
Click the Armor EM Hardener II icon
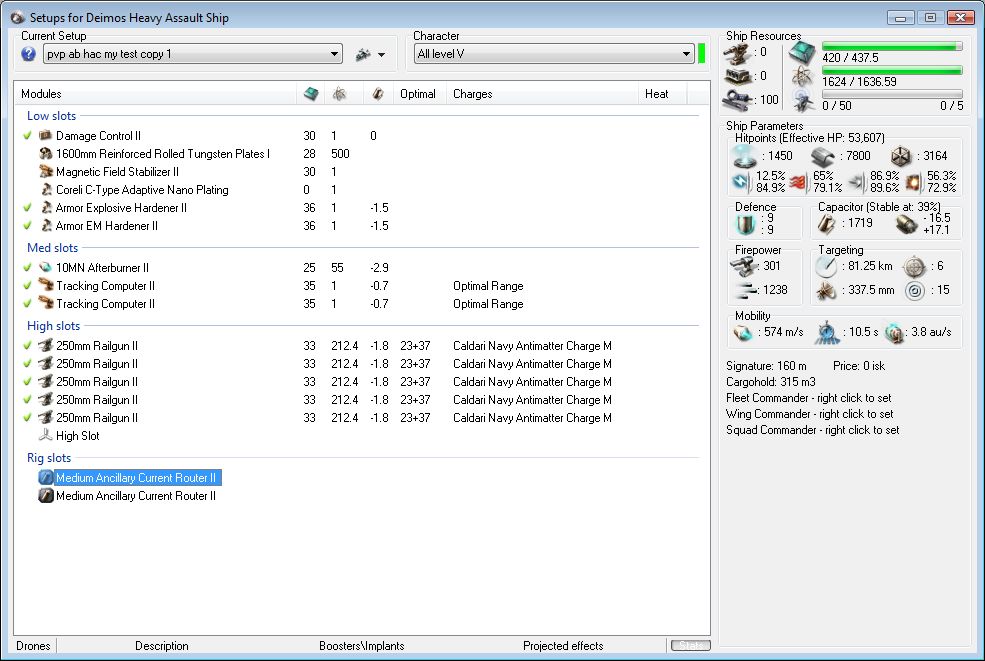click(46, 226)
